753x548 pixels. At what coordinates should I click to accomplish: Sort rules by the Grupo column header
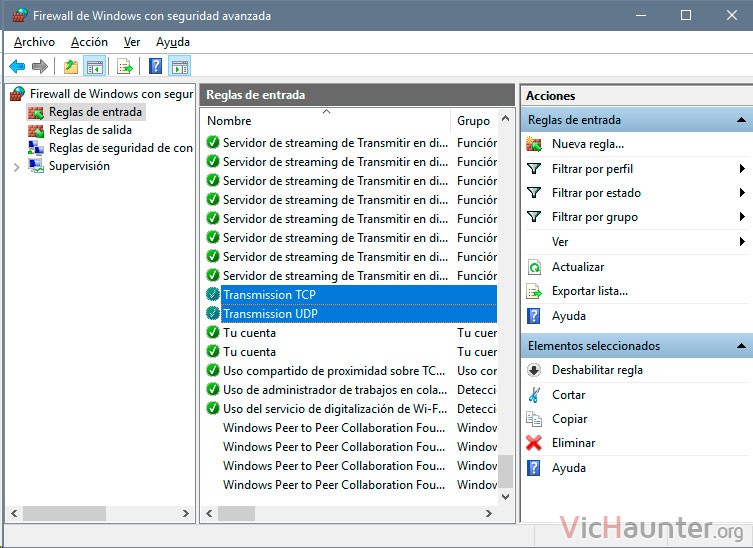click(474, 121)
